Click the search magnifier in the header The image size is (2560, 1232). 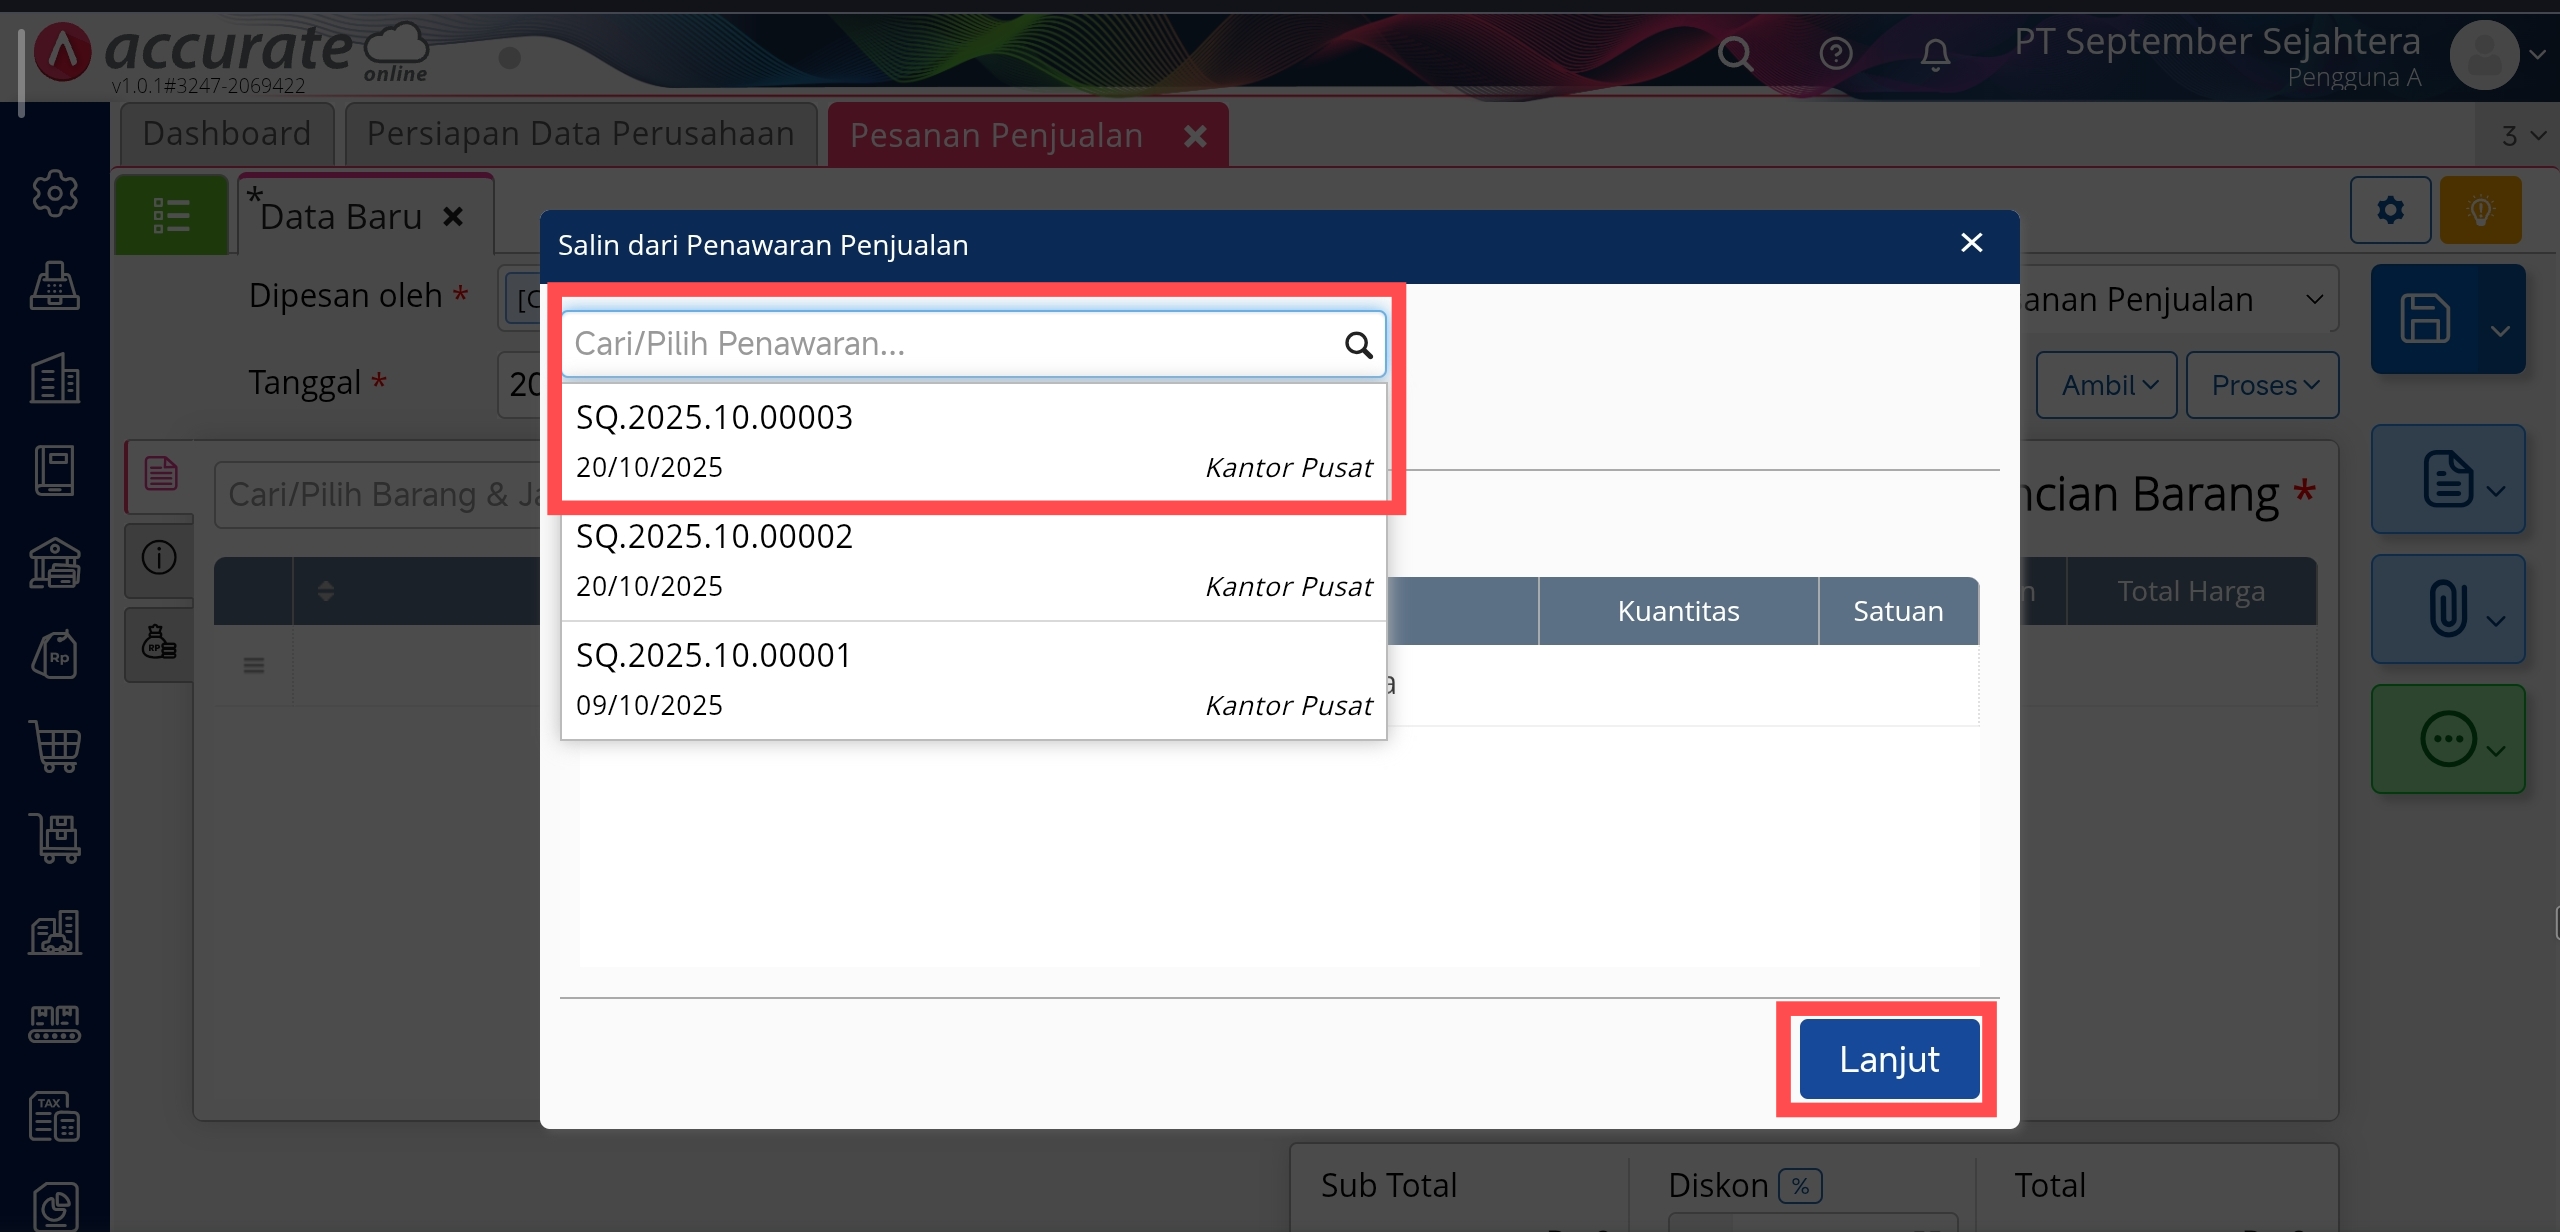(x=1735, y=53)
